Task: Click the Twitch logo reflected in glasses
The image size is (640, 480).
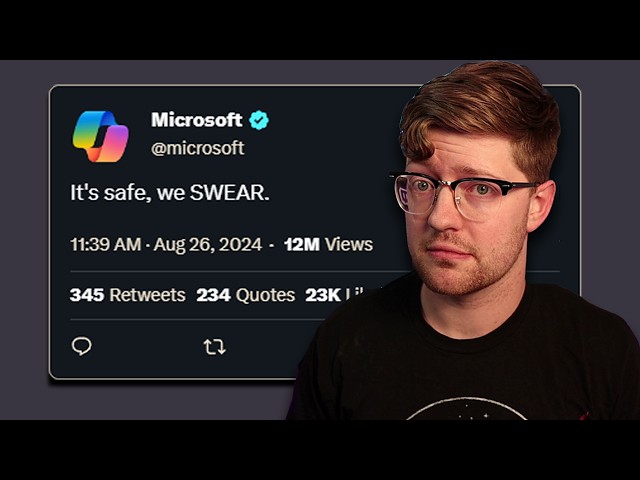Action: click(x=404, y=196)
